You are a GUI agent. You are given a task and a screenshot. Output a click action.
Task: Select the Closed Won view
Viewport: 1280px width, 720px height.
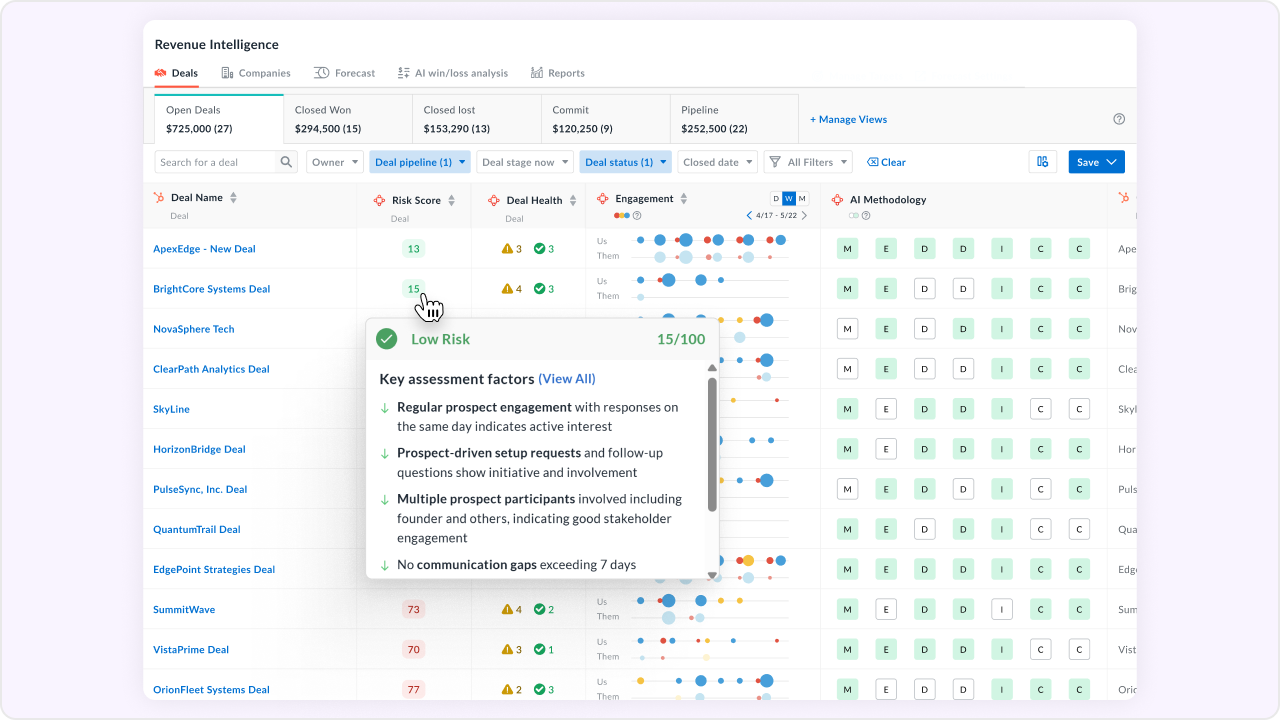click(x=348, y=119)
